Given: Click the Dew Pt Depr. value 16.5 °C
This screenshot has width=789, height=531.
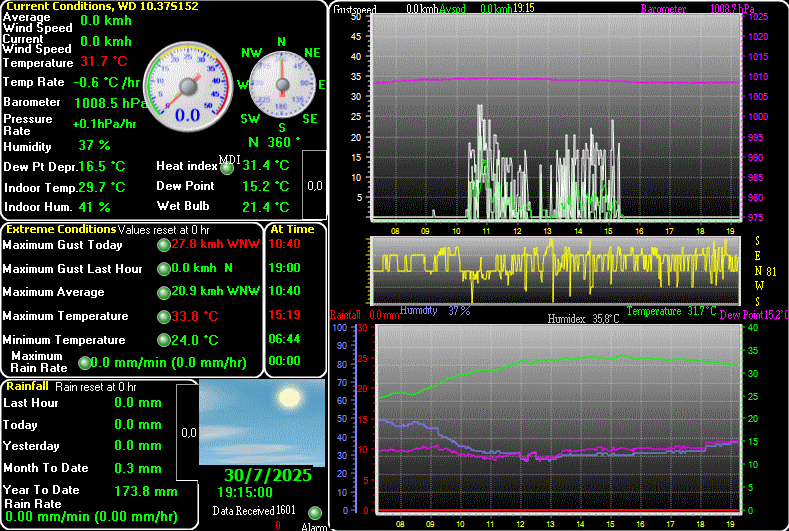Looking at the screenshot, I should point(102,167).
